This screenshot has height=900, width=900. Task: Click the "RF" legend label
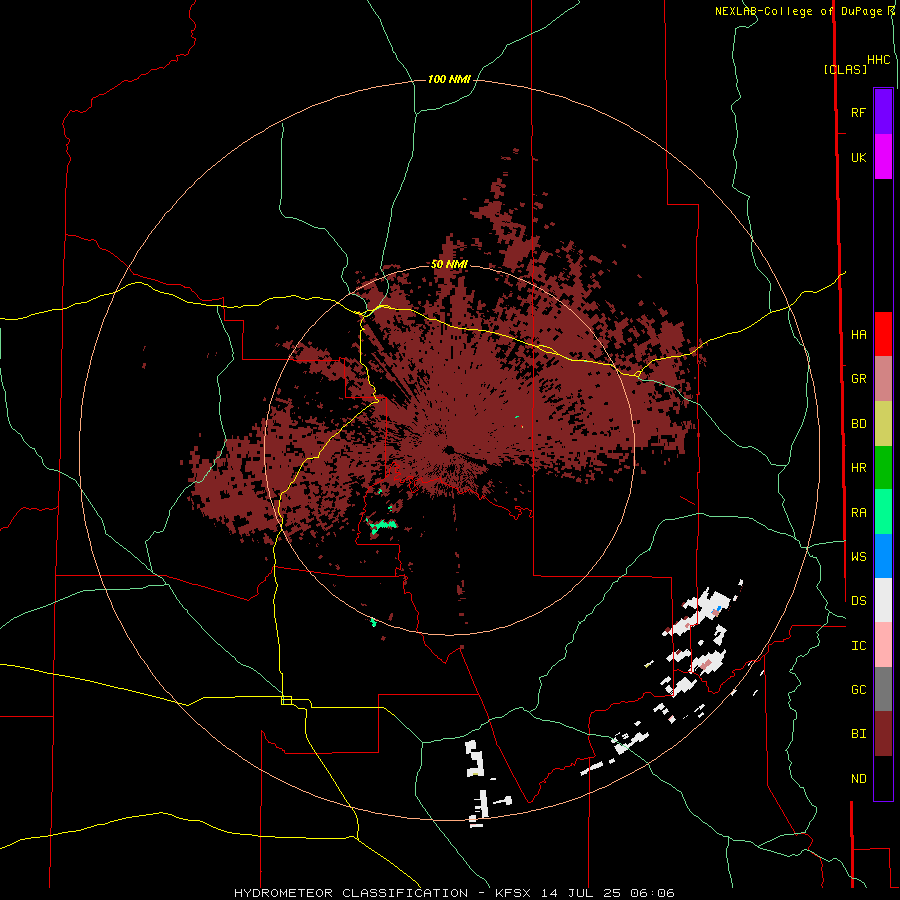pyautogui.click(x=858, y=112)
